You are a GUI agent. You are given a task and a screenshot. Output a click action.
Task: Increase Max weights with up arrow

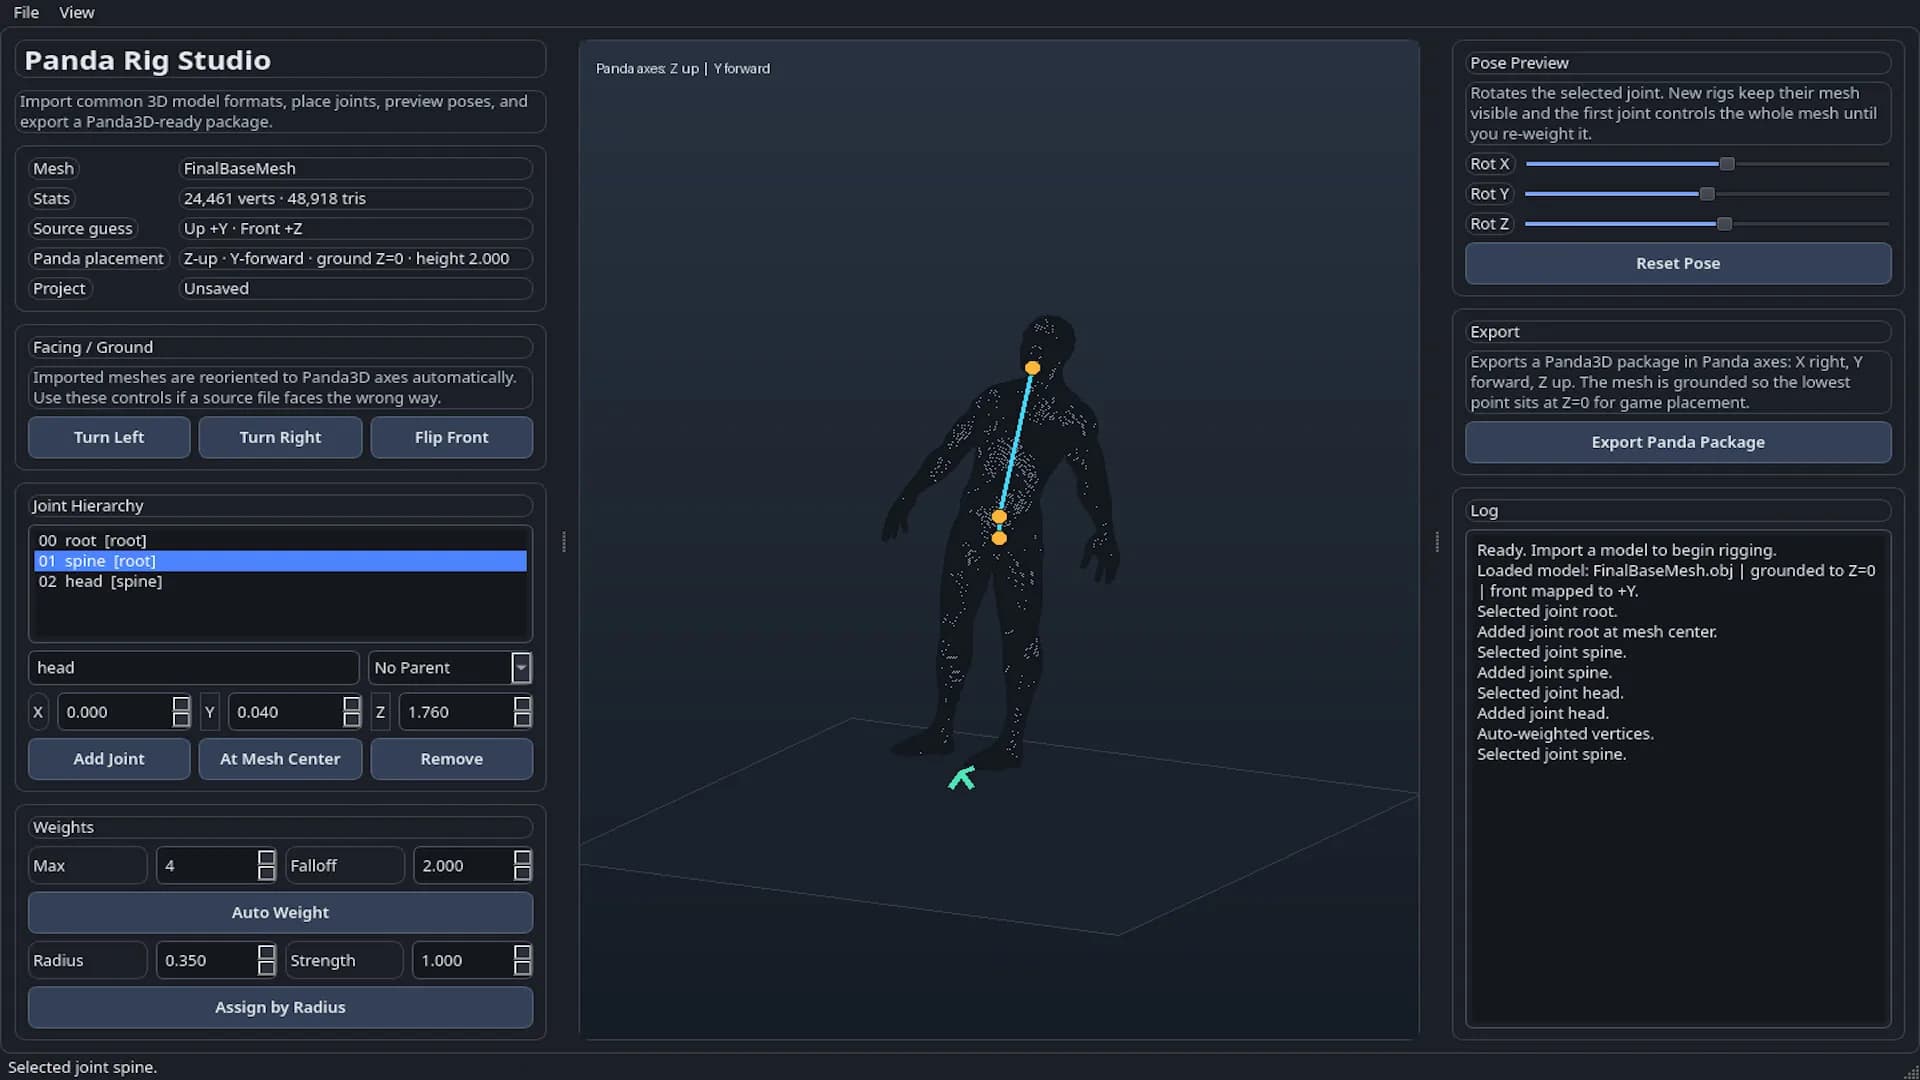tap(266, 858)
